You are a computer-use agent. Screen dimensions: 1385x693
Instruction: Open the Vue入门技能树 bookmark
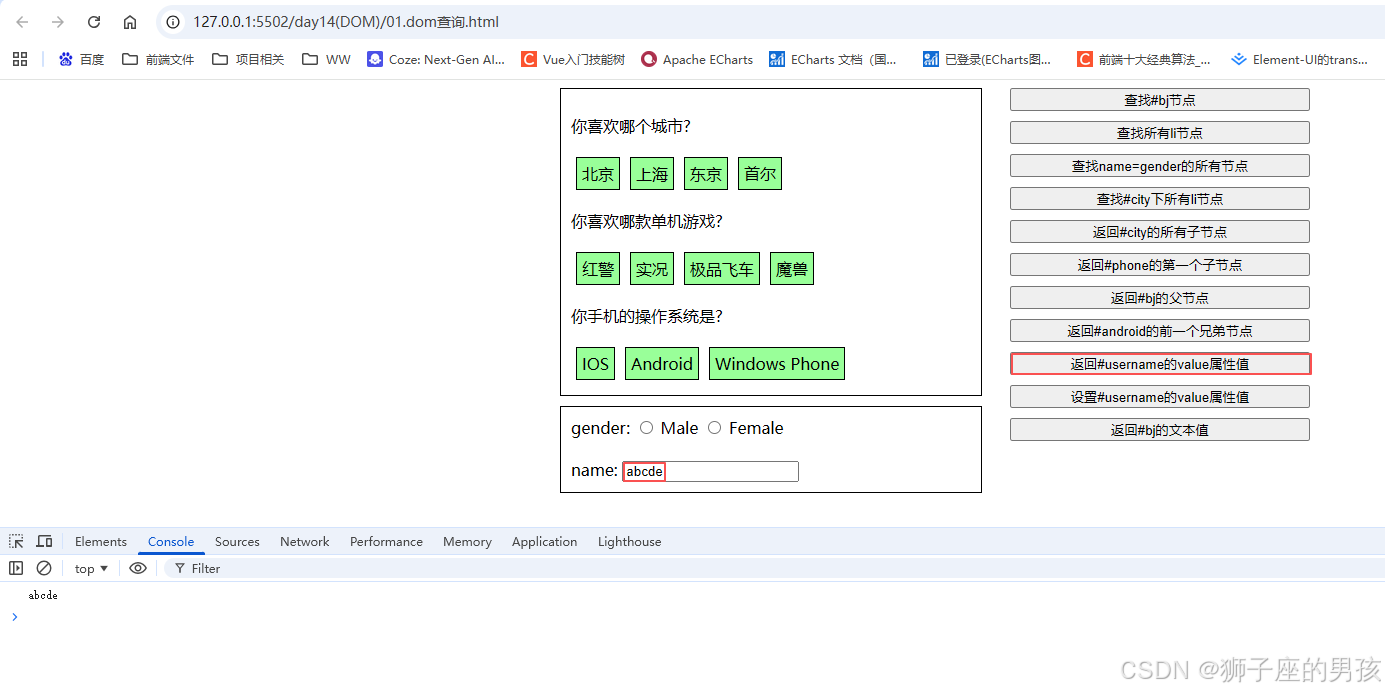coord(573,59)
